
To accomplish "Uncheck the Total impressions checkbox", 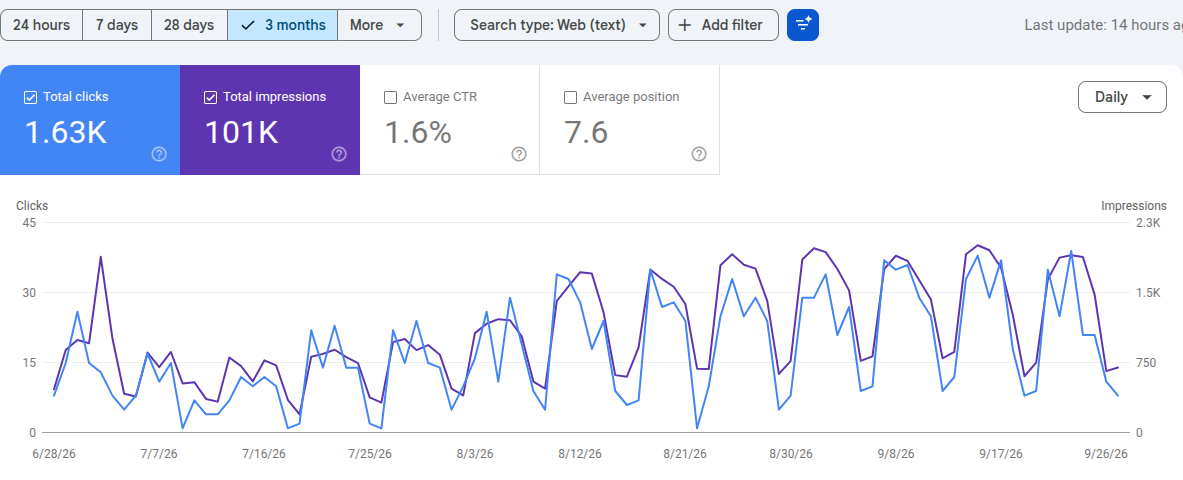I will (x=210, y=97).
